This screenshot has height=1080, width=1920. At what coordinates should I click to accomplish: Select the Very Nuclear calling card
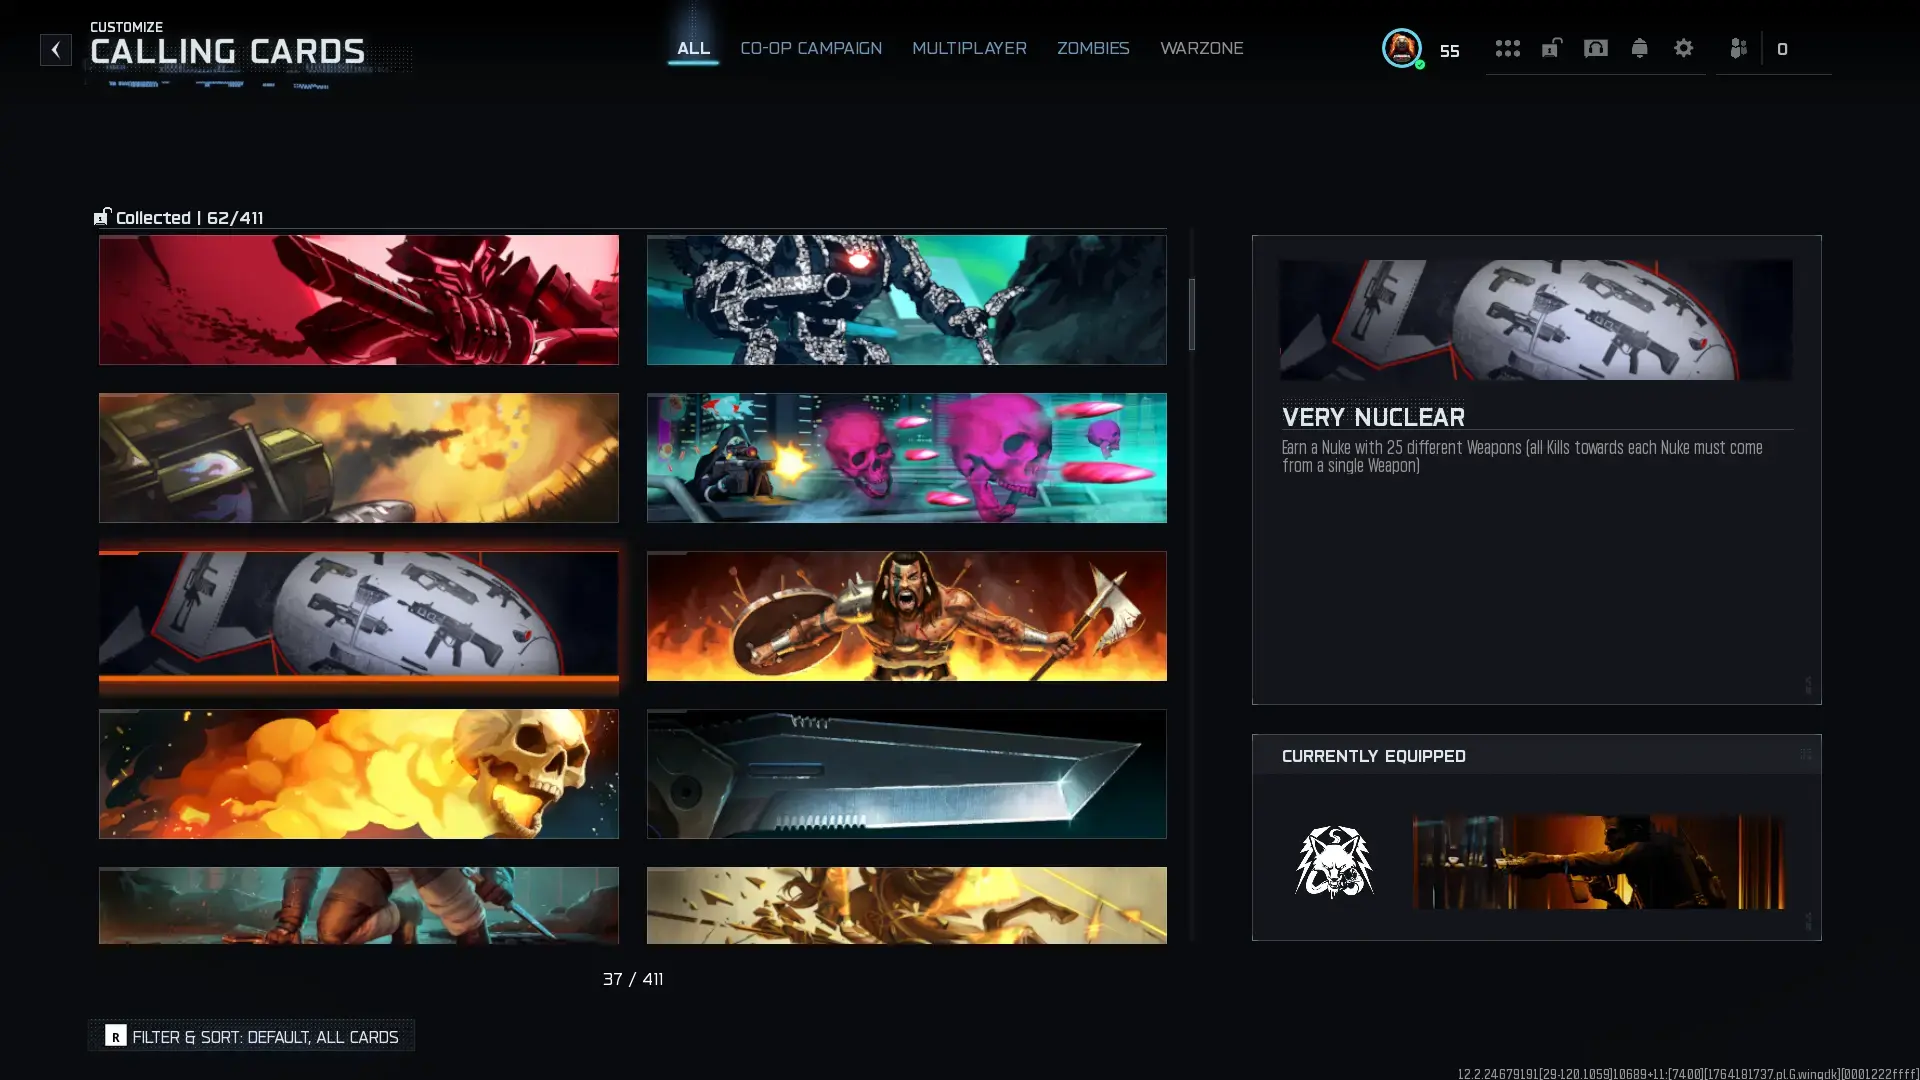358,616
